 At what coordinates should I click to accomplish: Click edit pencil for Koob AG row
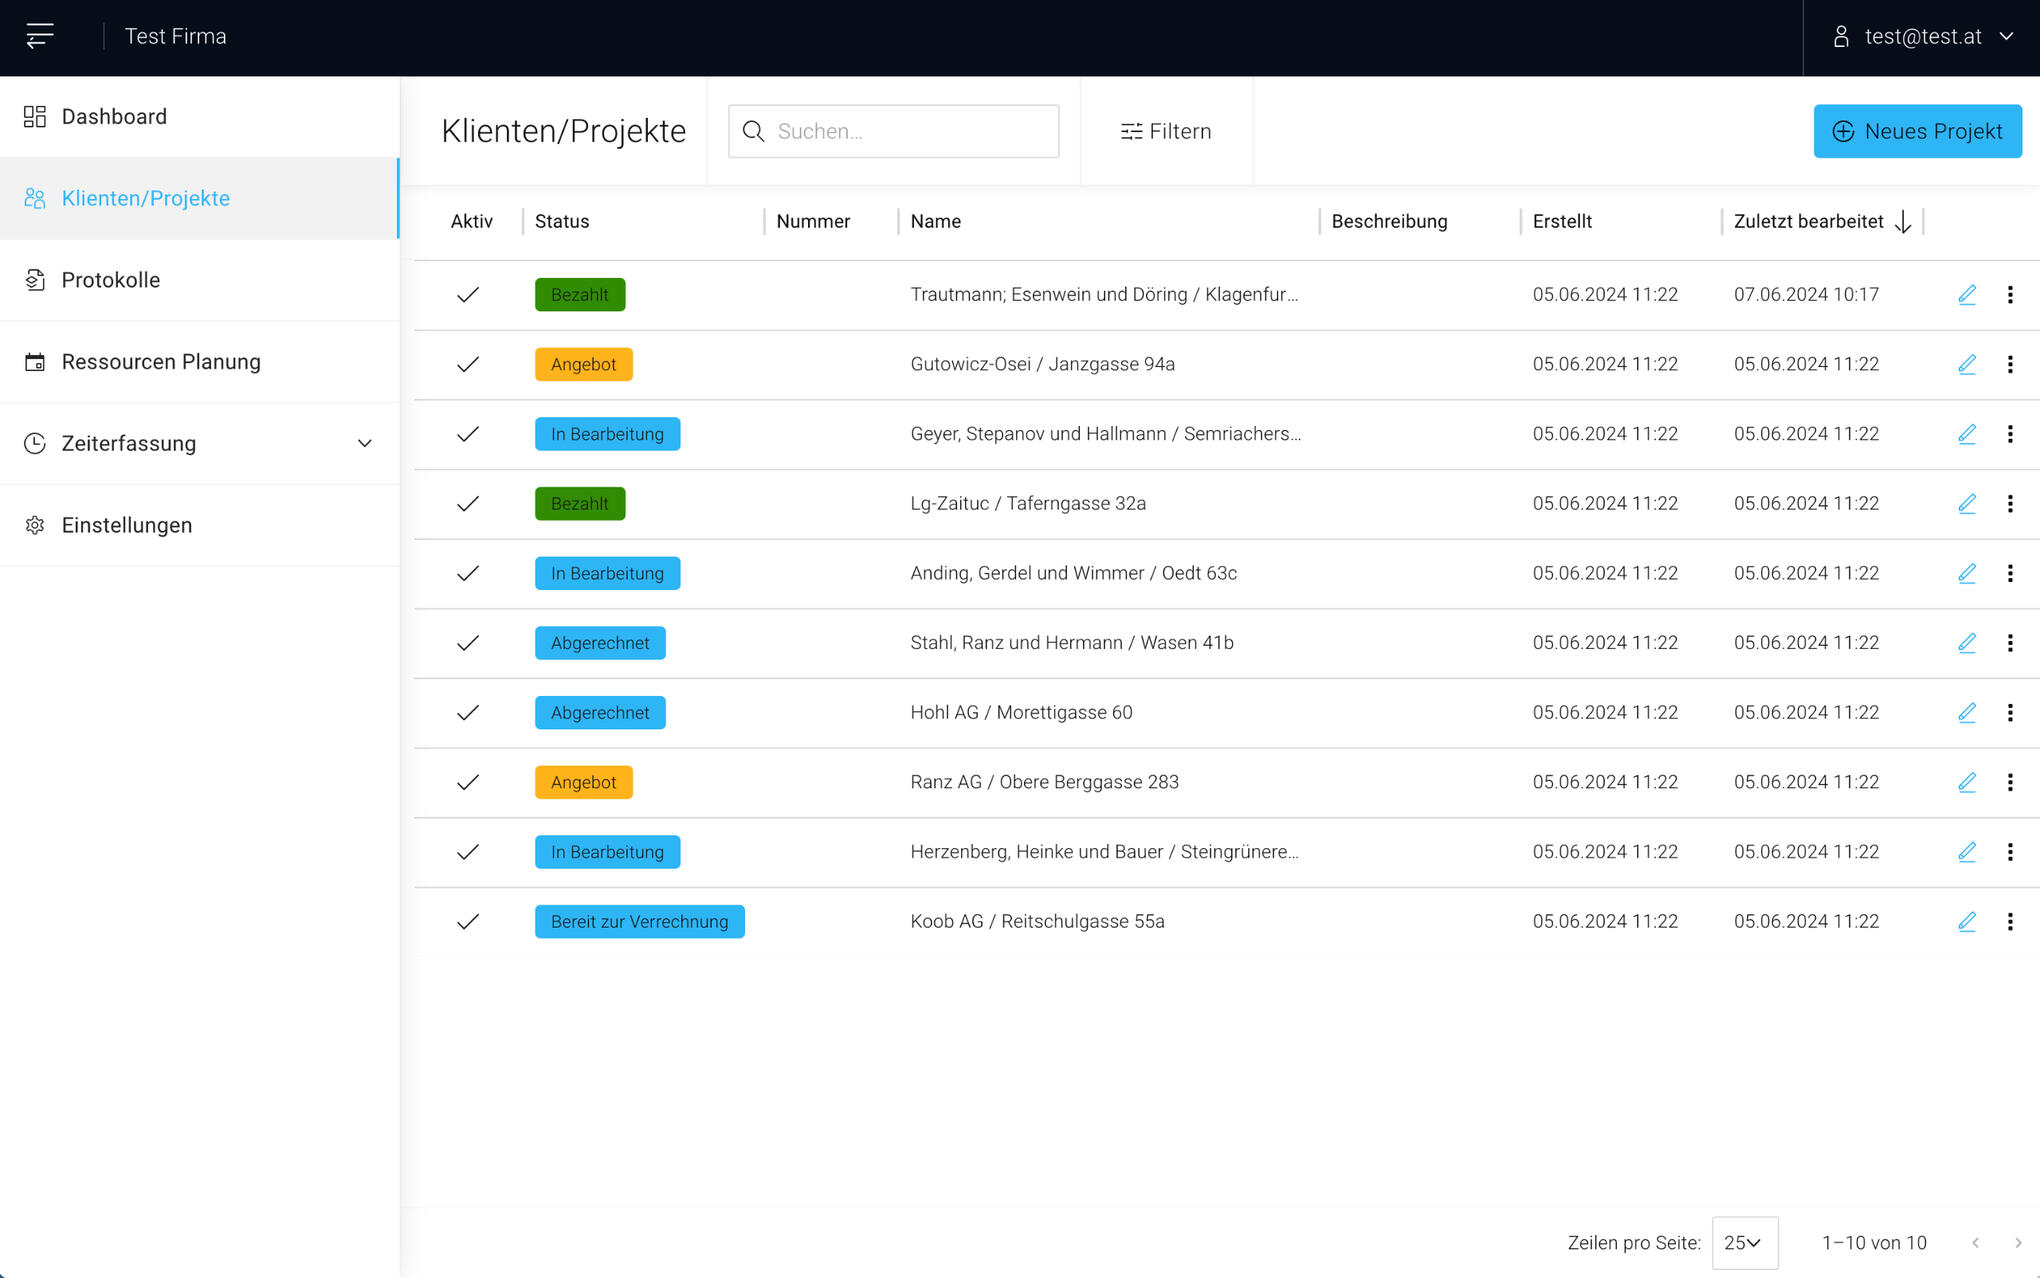tap(1966, 921)
